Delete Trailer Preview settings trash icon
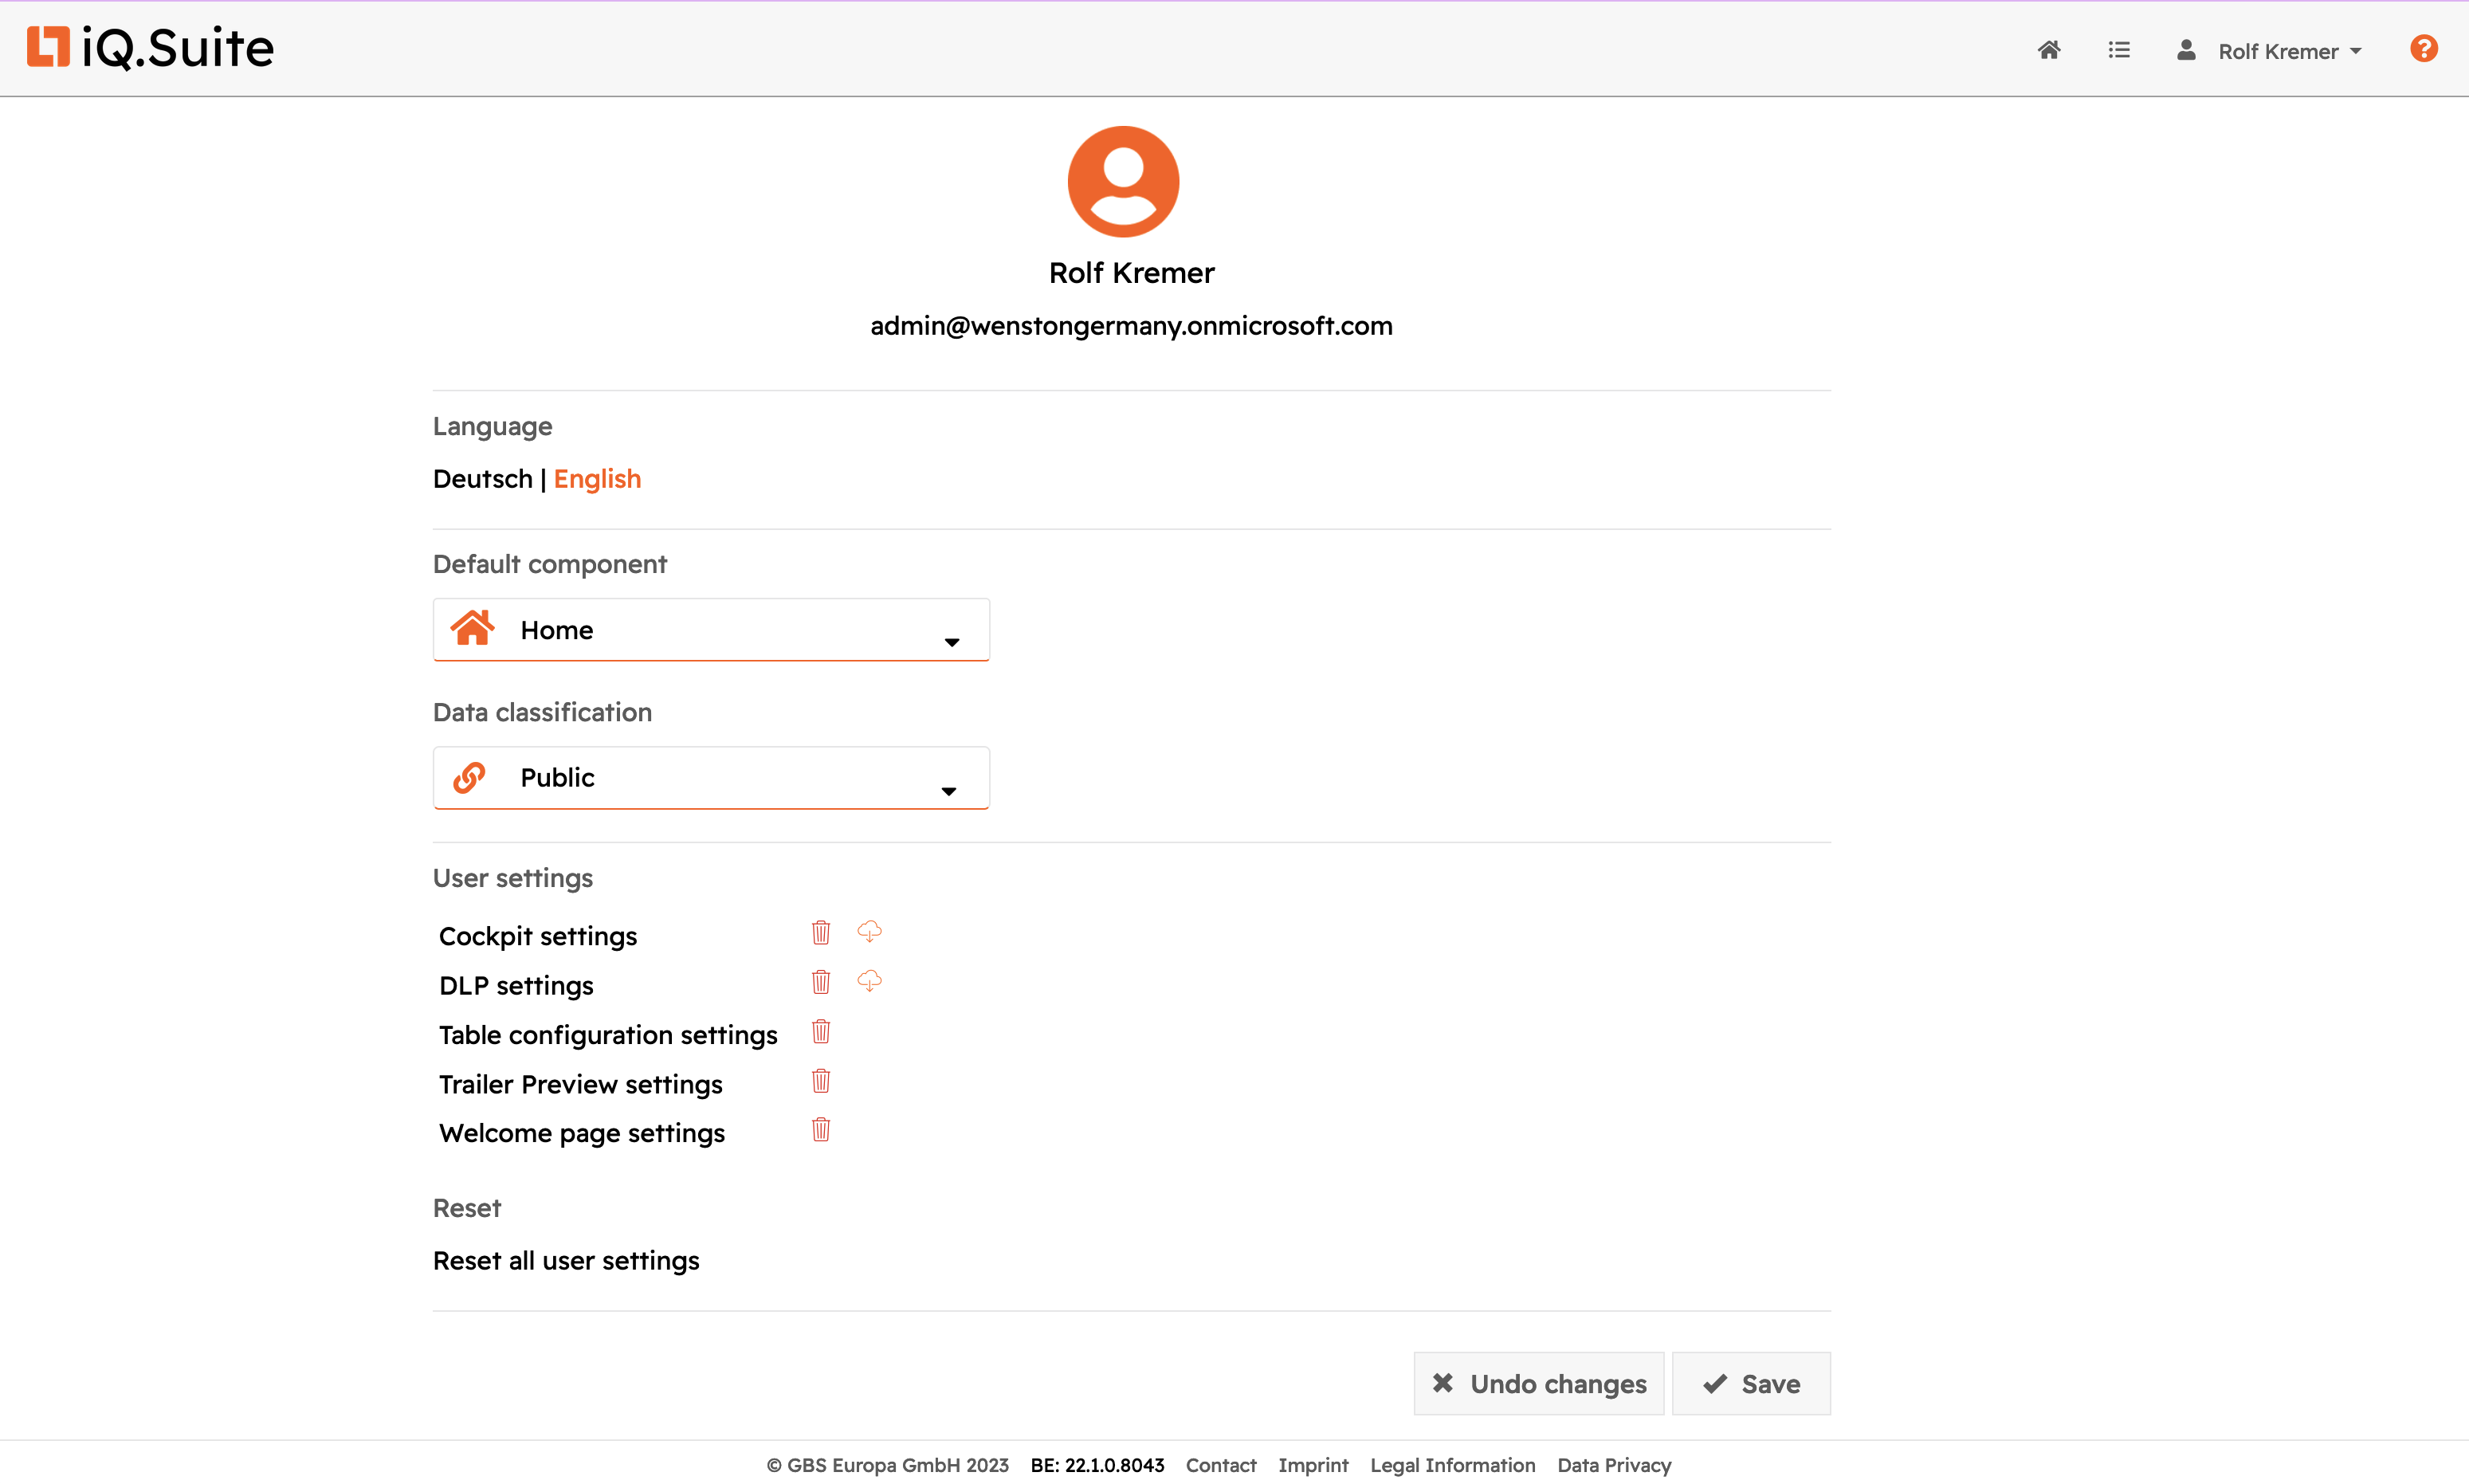2469x1484 pixels. (821, 1080)
